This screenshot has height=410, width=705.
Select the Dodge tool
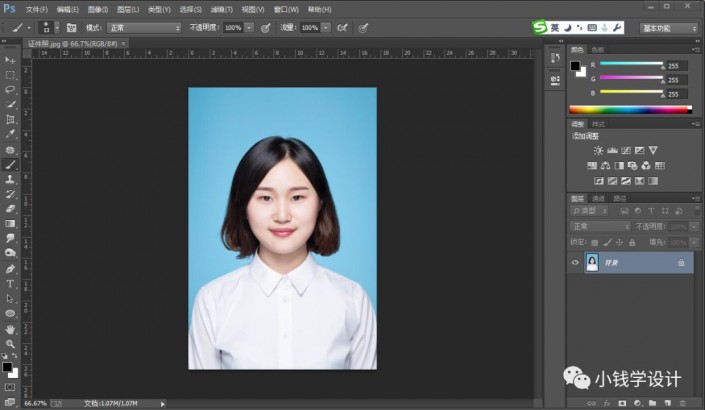[10, 253]
